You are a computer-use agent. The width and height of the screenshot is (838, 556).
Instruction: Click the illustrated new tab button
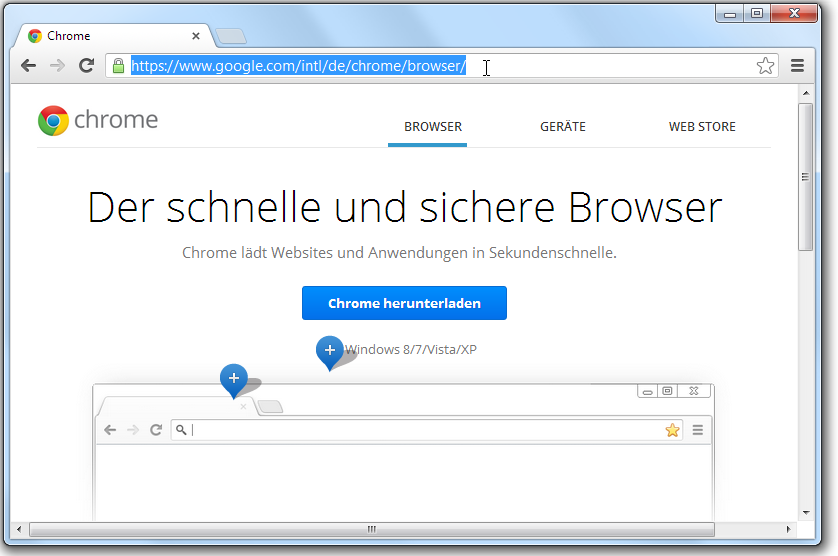click(270, 407)
